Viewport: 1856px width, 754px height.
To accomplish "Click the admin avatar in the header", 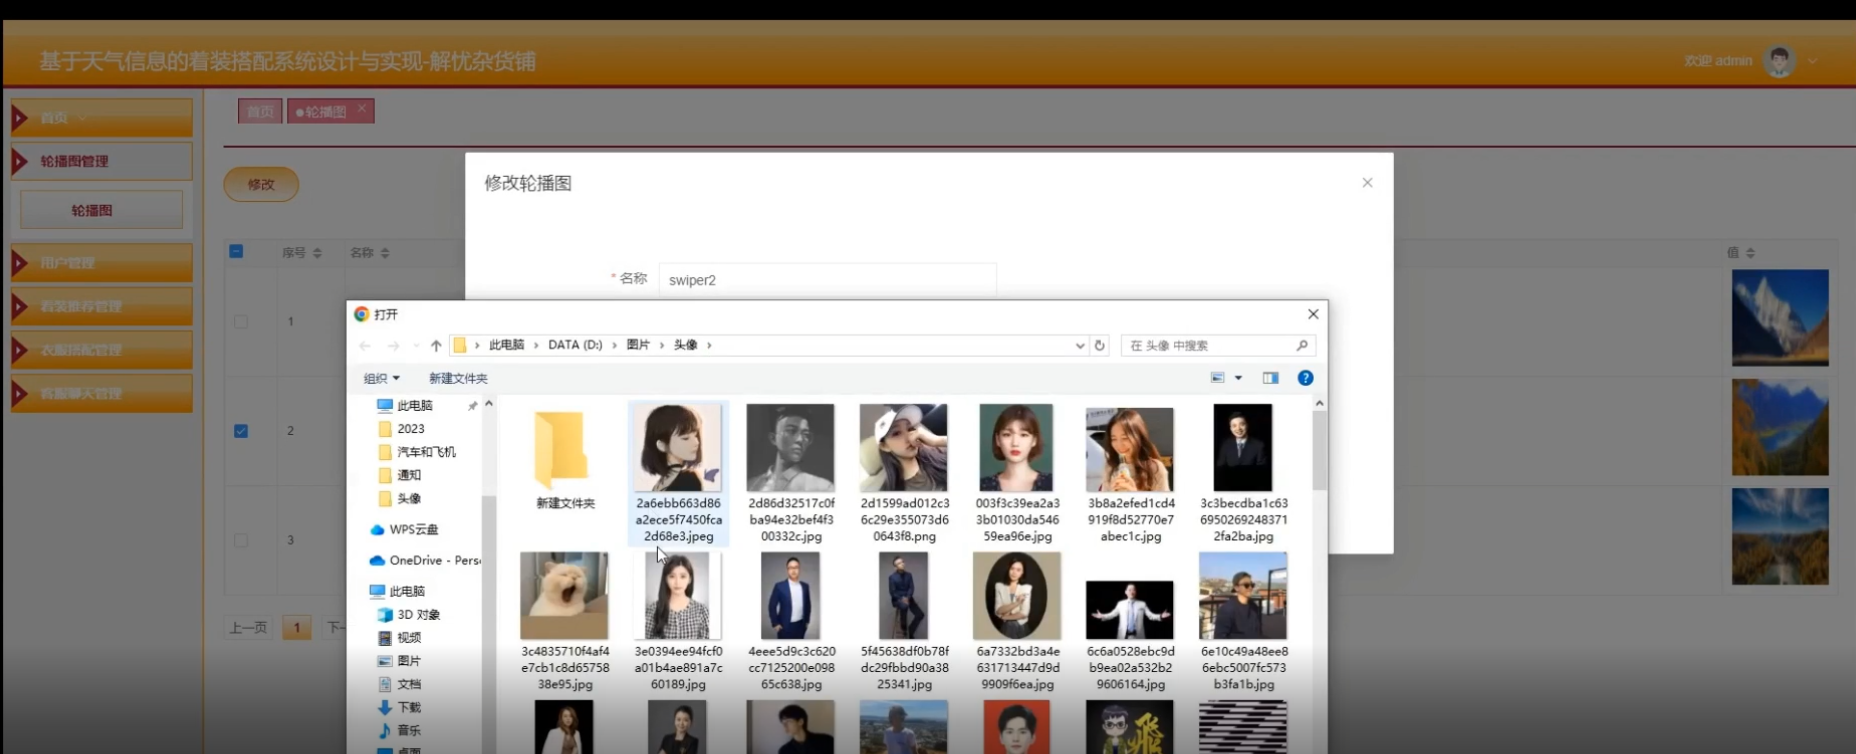I will (1779, 61).
